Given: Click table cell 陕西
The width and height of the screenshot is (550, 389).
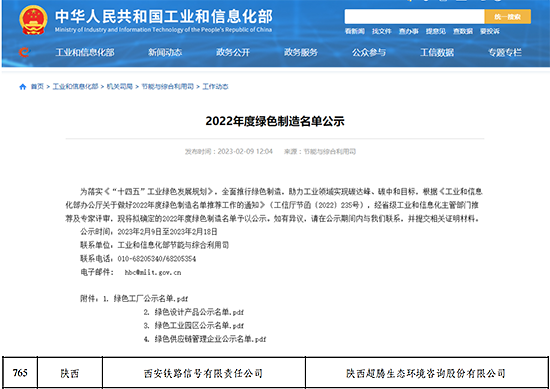Looking at the screenshot, I should click(x=70, y=373).
